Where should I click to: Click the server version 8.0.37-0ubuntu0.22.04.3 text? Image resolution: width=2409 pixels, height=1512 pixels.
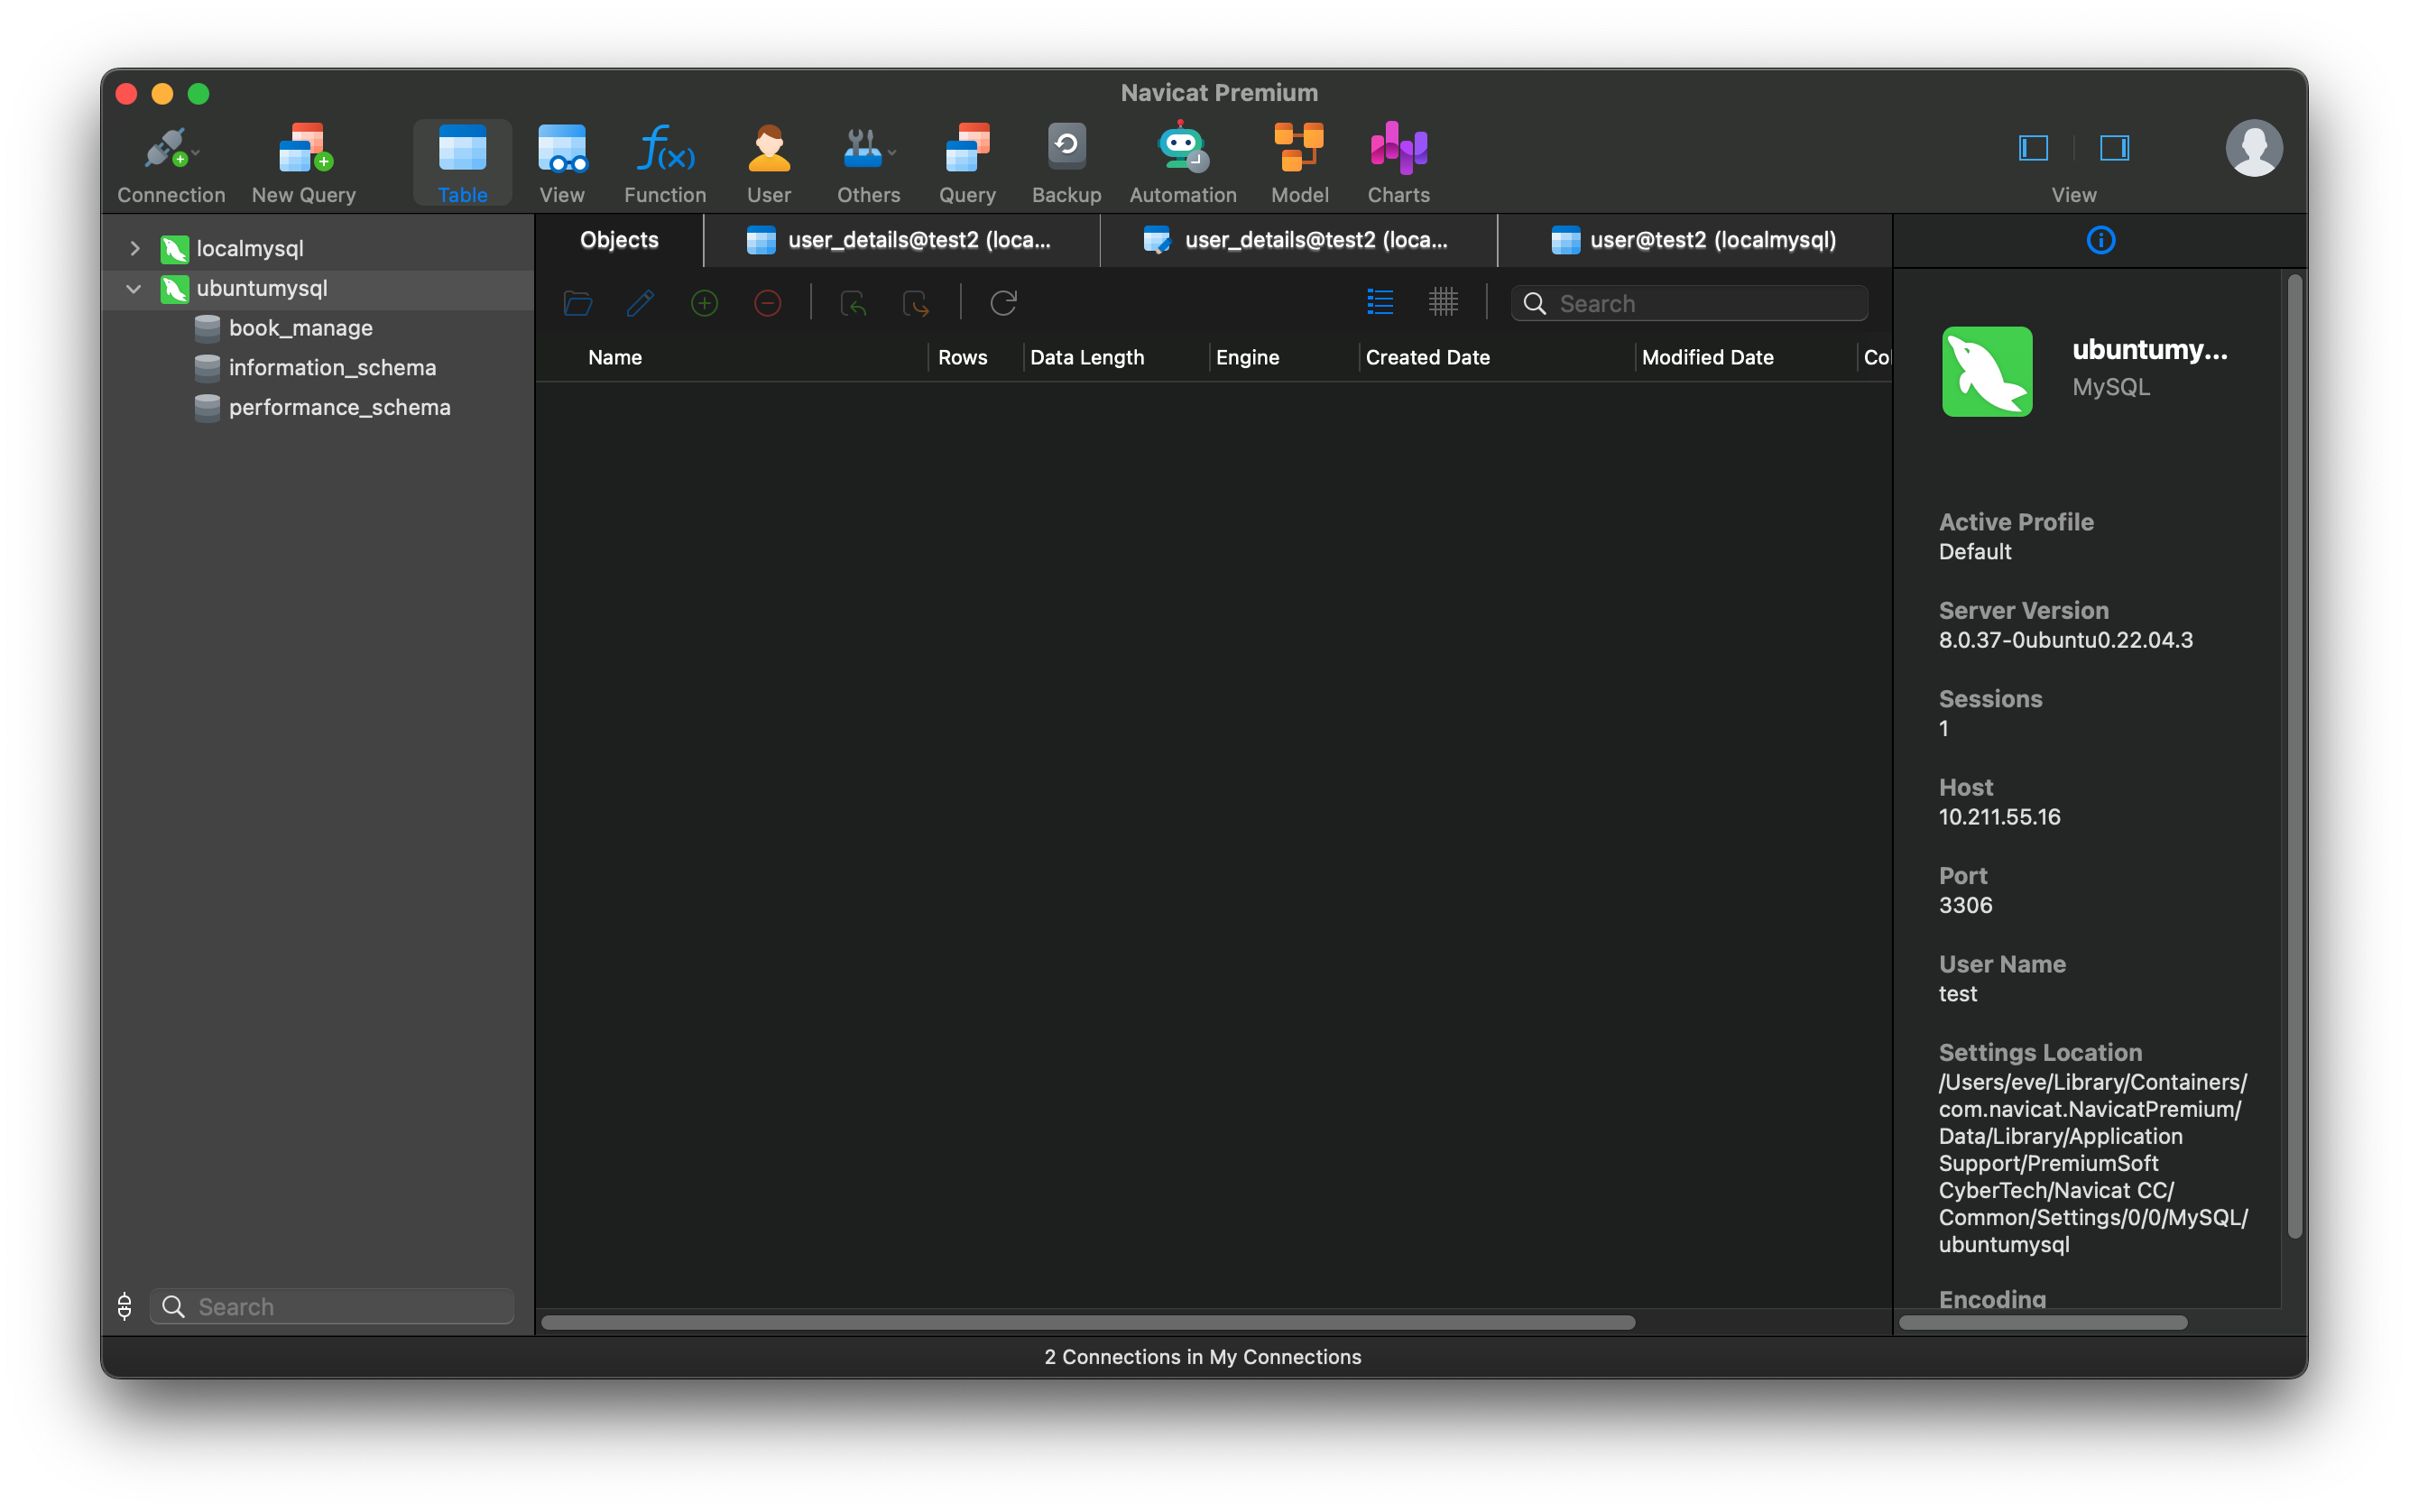coord(2065,639)
